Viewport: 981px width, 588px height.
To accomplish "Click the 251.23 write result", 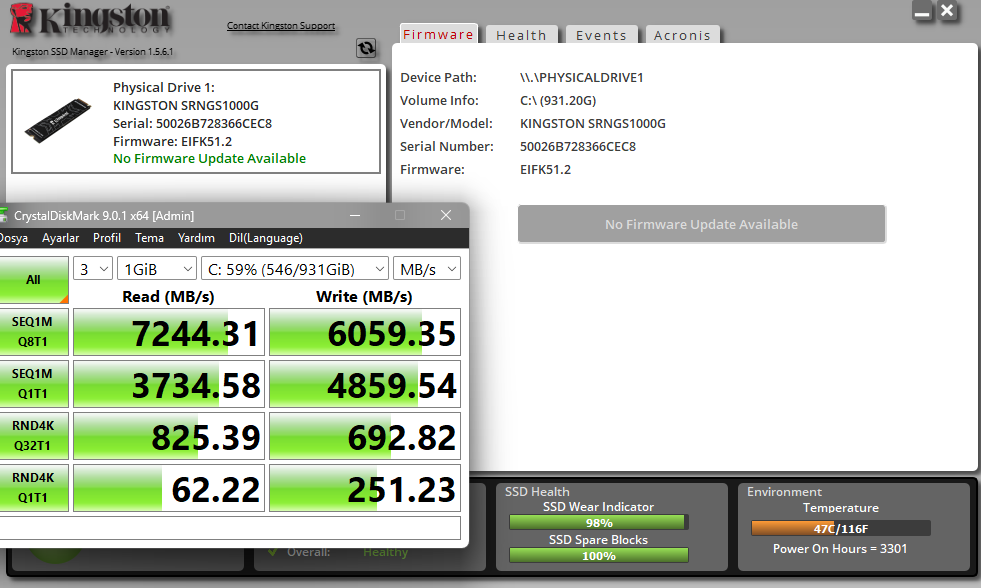I will click(365, 488).
